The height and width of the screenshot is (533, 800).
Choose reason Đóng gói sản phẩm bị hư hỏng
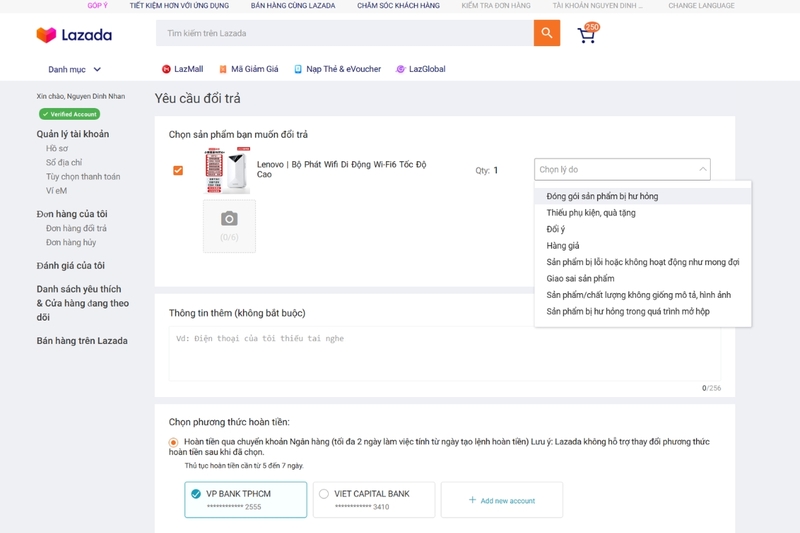(643, 196)
